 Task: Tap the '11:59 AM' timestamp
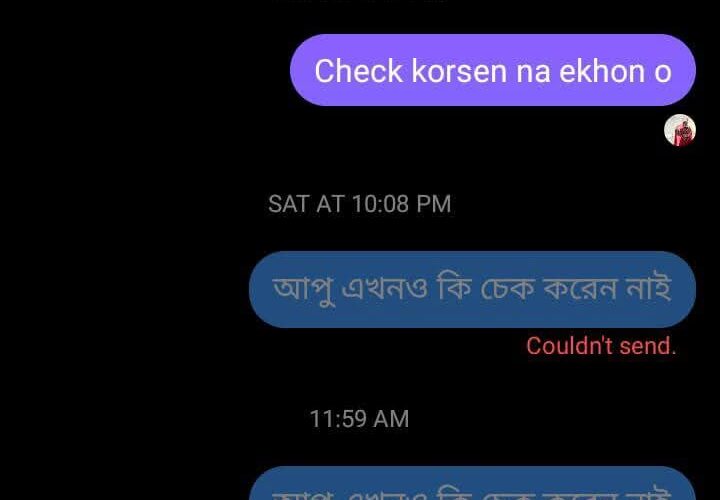point(359,419)
